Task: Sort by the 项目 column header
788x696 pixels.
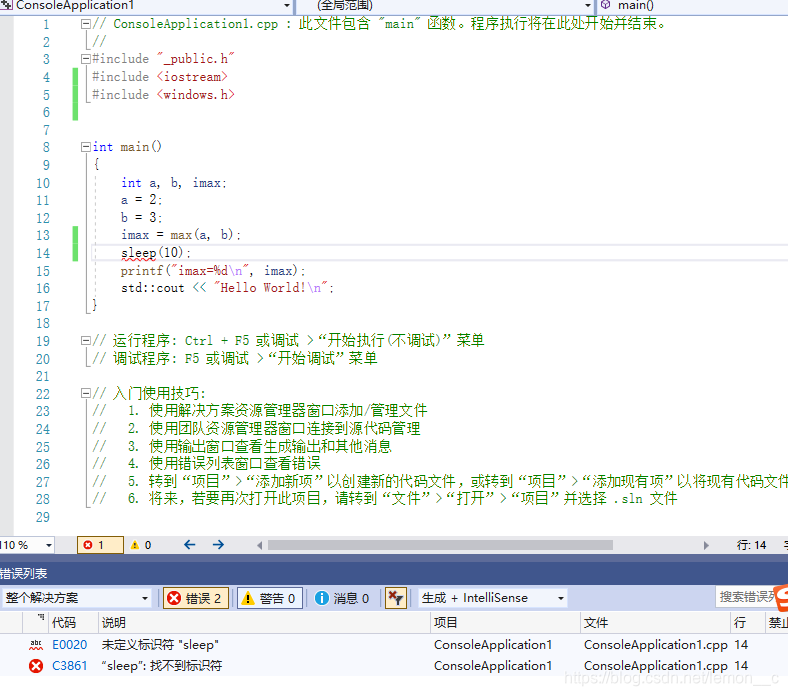Action: pos(446,623)
